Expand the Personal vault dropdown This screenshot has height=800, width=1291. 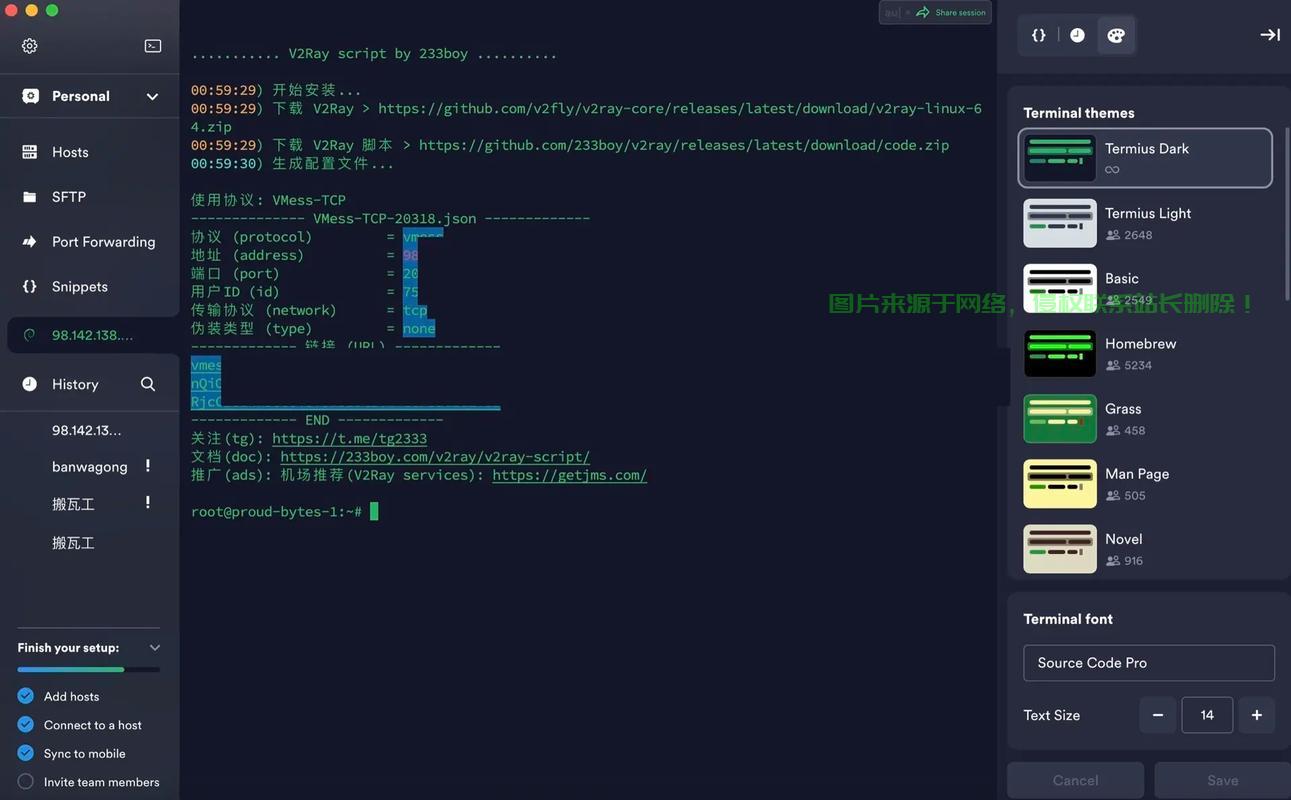152,96
